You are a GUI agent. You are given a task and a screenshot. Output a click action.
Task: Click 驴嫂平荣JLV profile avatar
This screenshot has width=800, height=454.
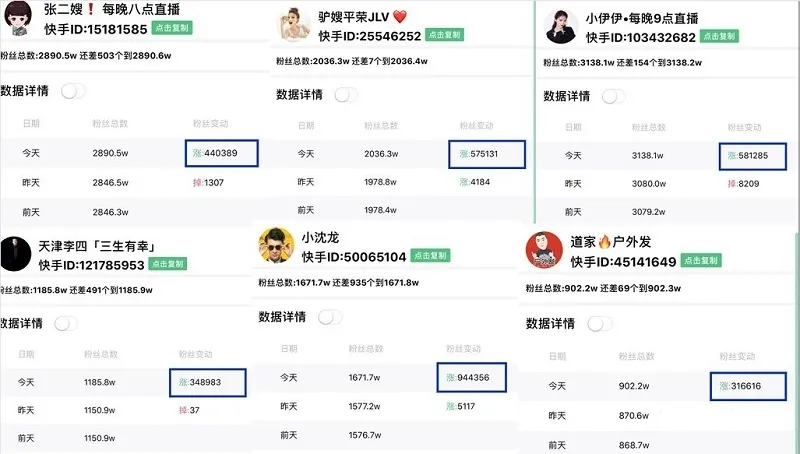[294, 24]
